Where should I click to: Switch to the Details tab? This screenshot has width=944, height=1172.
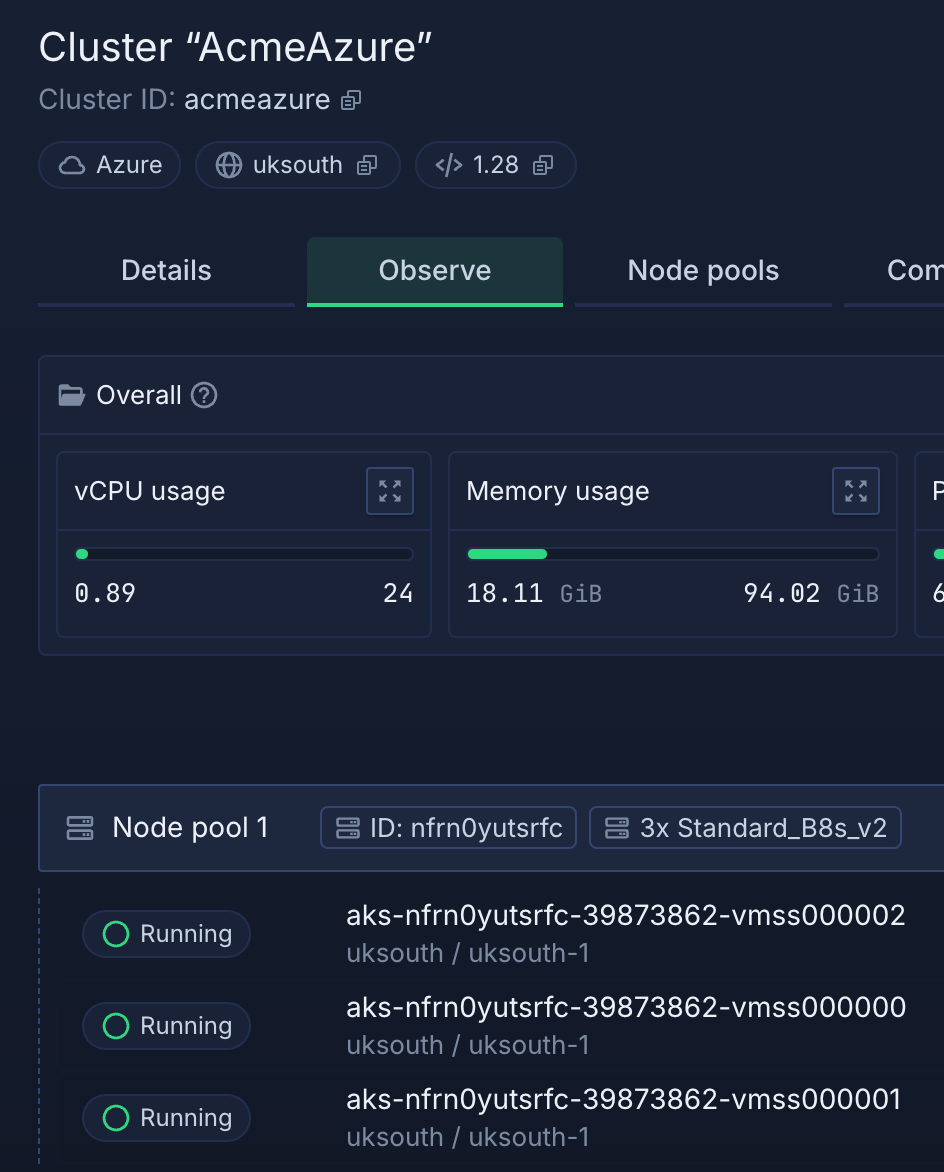[166, 271]
